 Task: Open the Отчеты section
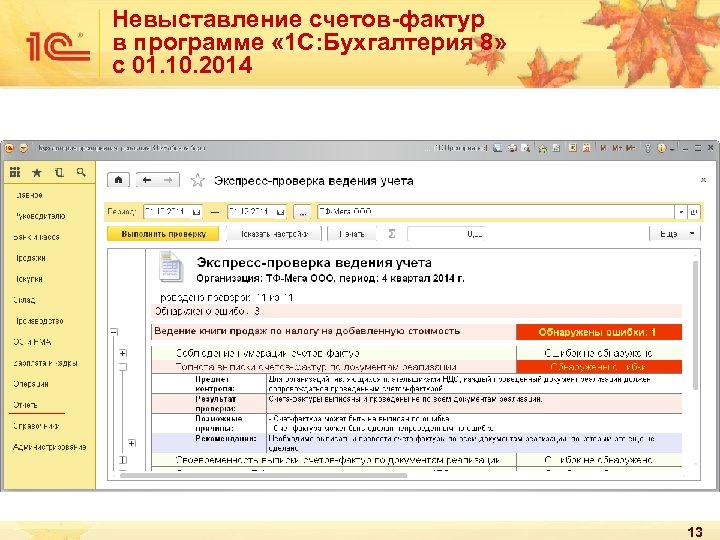(25, 405)
